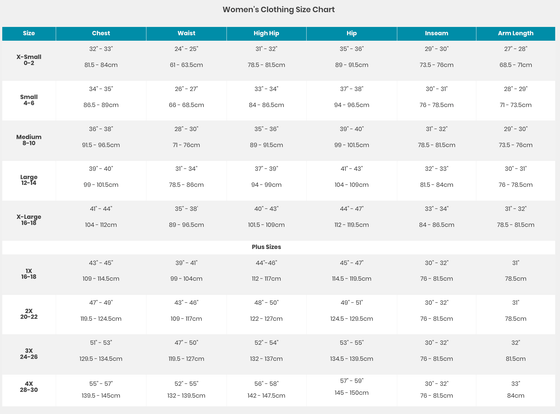Screen dimensions: 560x414
Task: Select the 1X 16-18 row label
Action: (29, 274)
